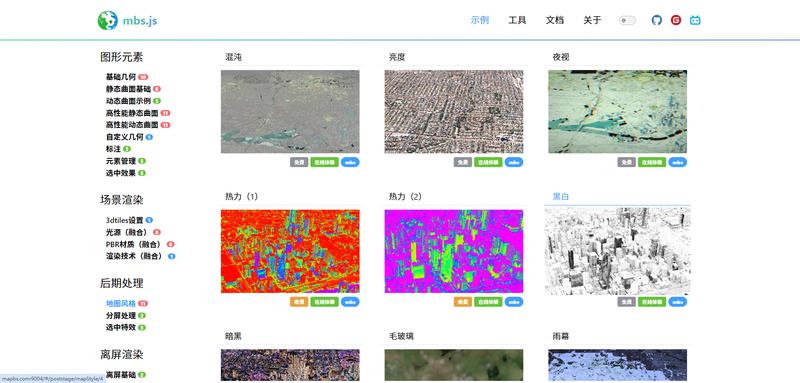800x383 pixels.
Task: Open the 3dtiles设置 category
Action: pos(124,220)
